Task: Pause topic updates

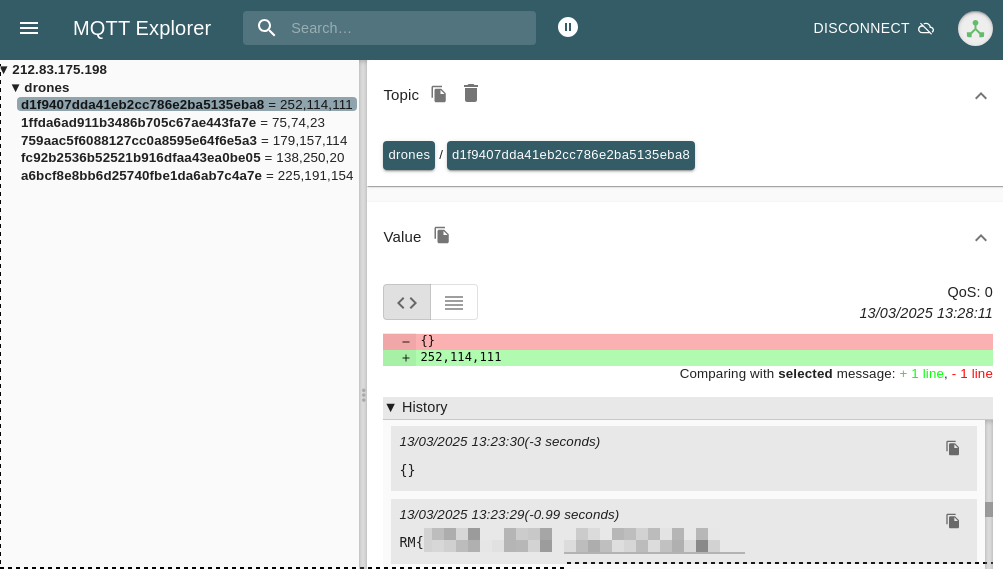Action: [x=568, y=27]
